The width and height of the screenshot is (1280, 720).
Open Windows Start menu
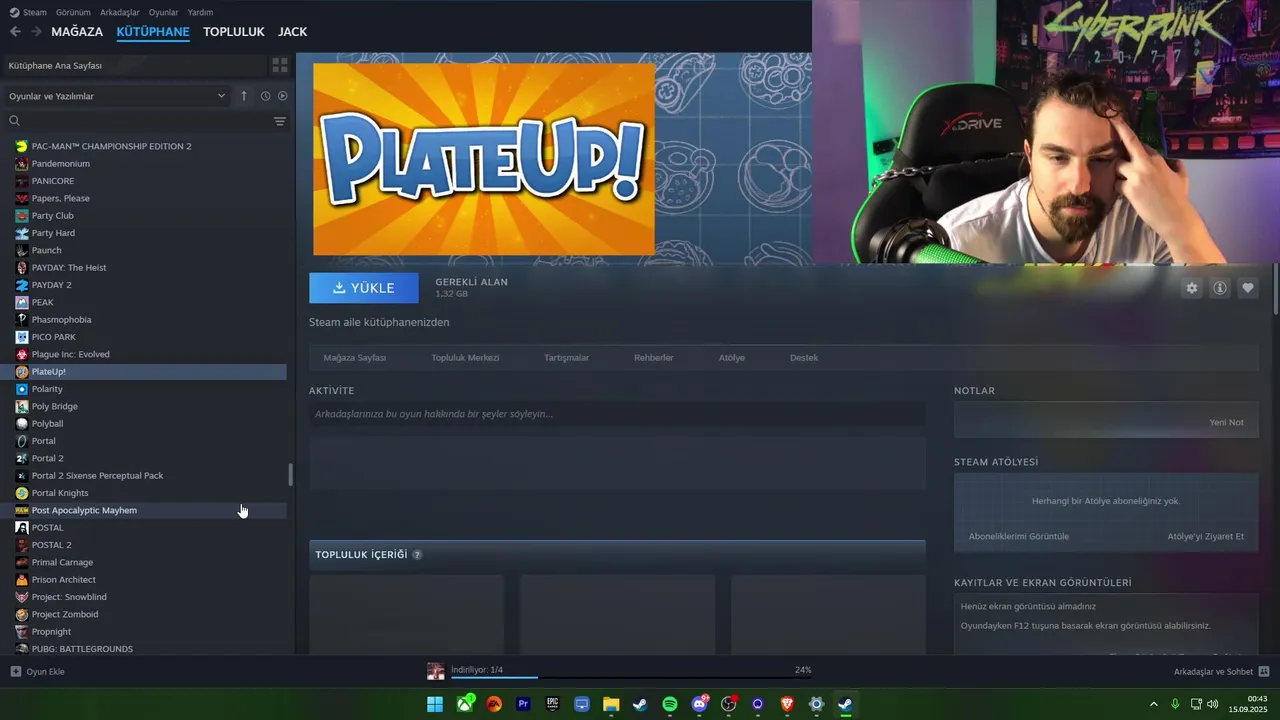(435, 704)
